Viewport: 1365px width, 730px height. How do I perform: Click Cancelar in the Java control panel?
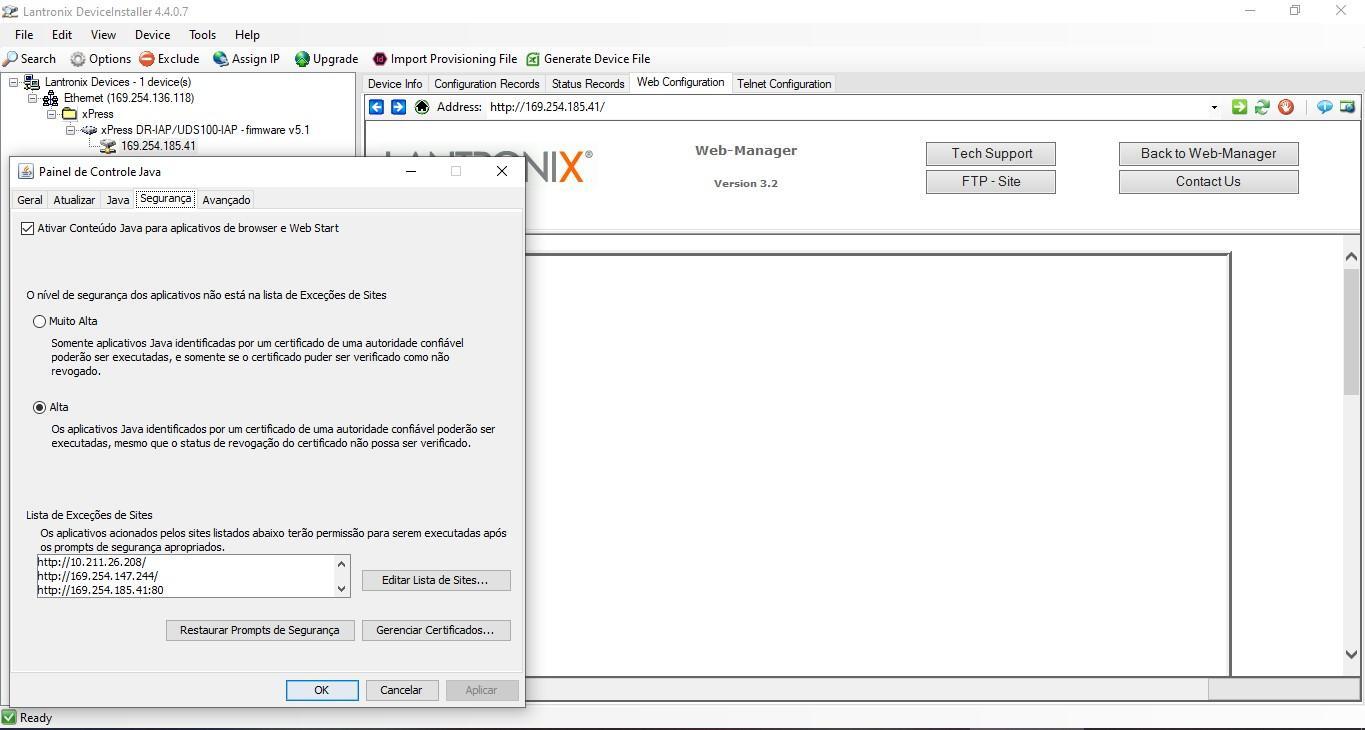tap(401, 690)
